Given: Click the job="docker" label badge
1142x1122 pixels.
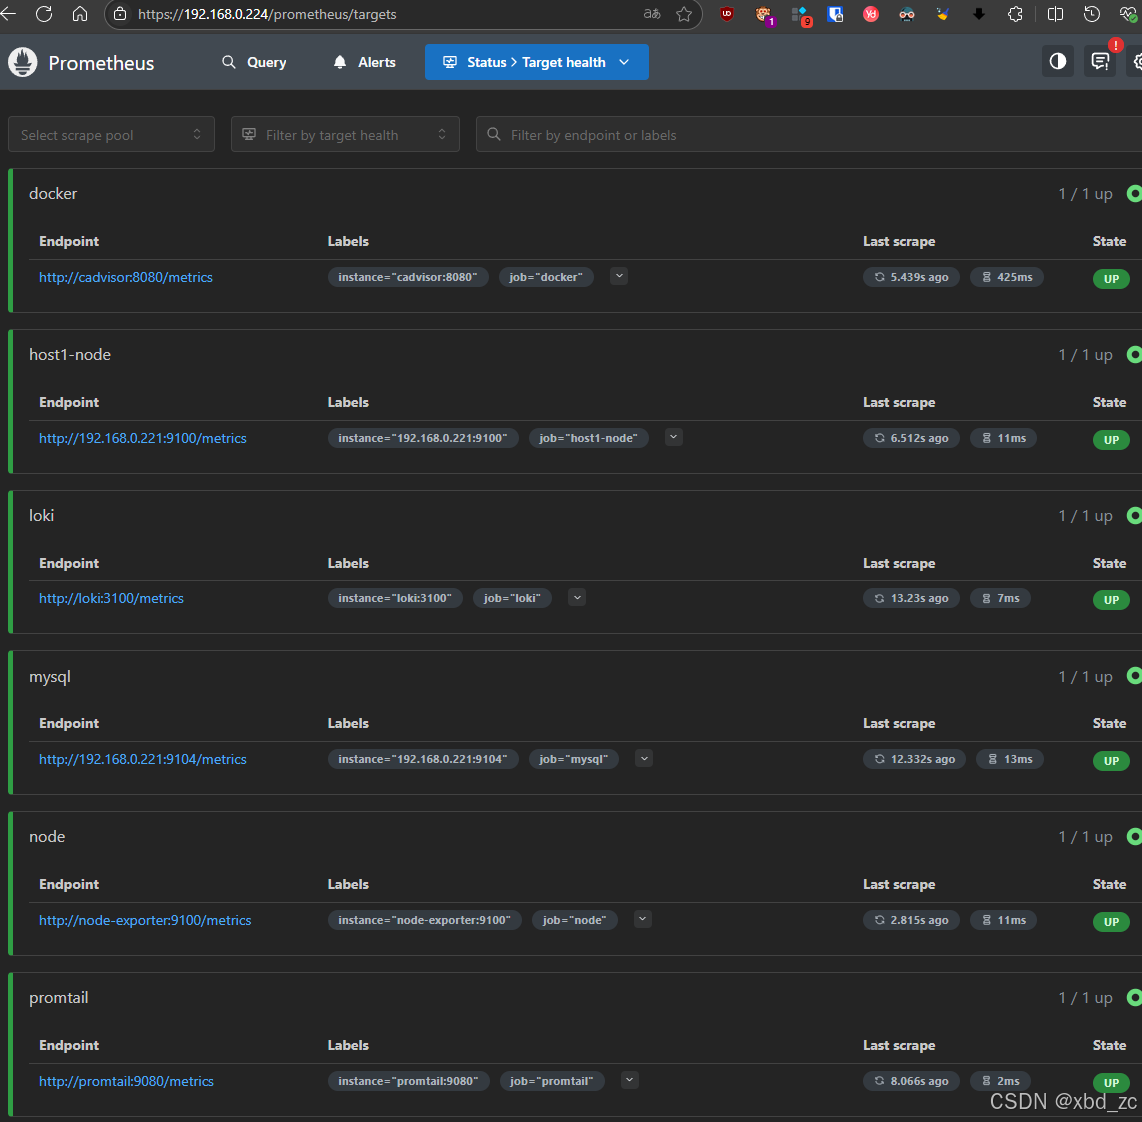Looking at the screenshot, I should (546, 277).
